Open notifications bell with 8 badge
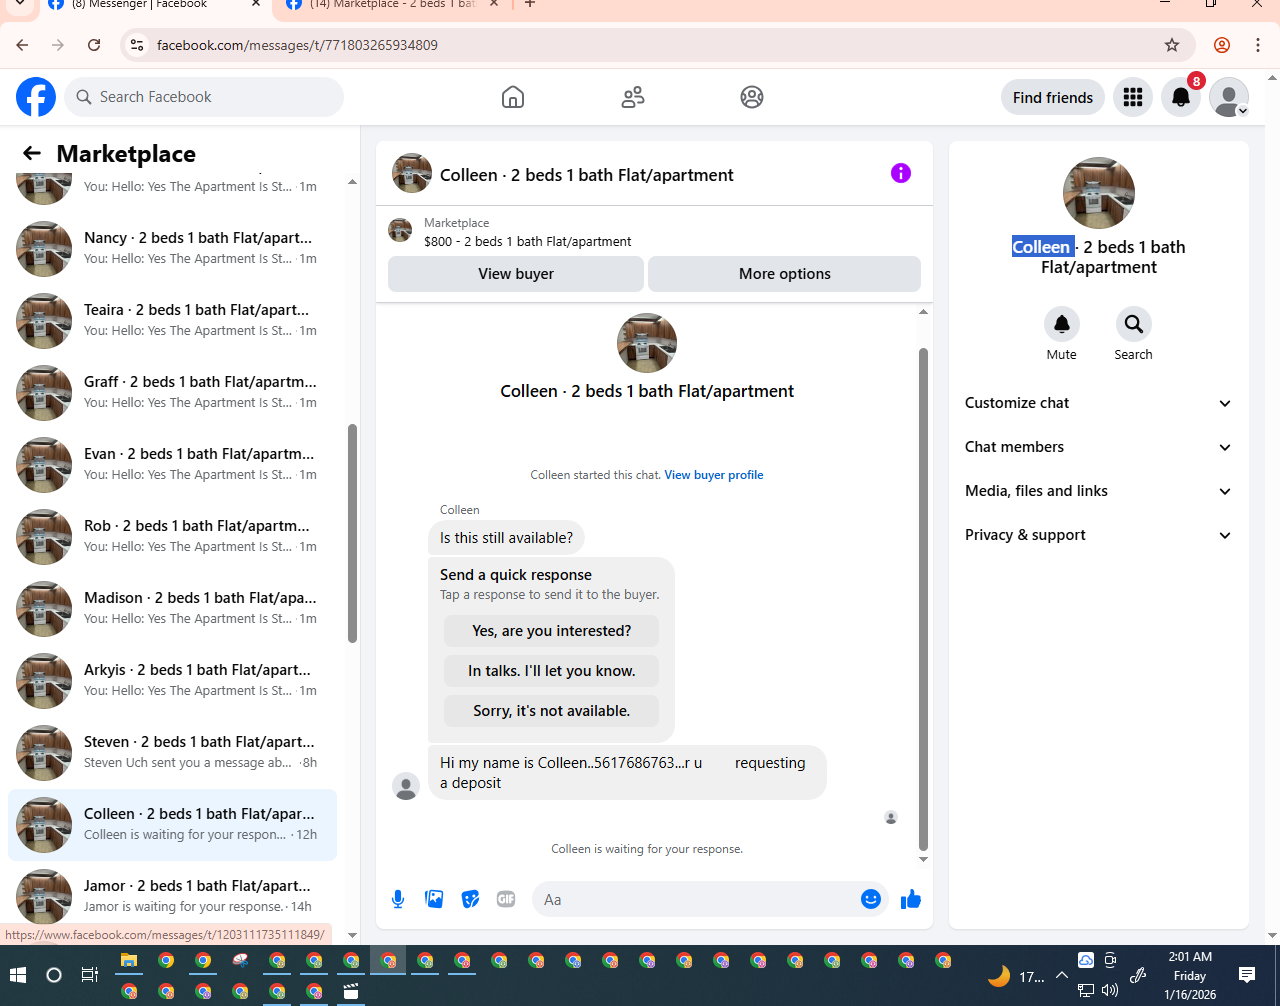Viewport: 1280px width, 1006px height. 1181,97
